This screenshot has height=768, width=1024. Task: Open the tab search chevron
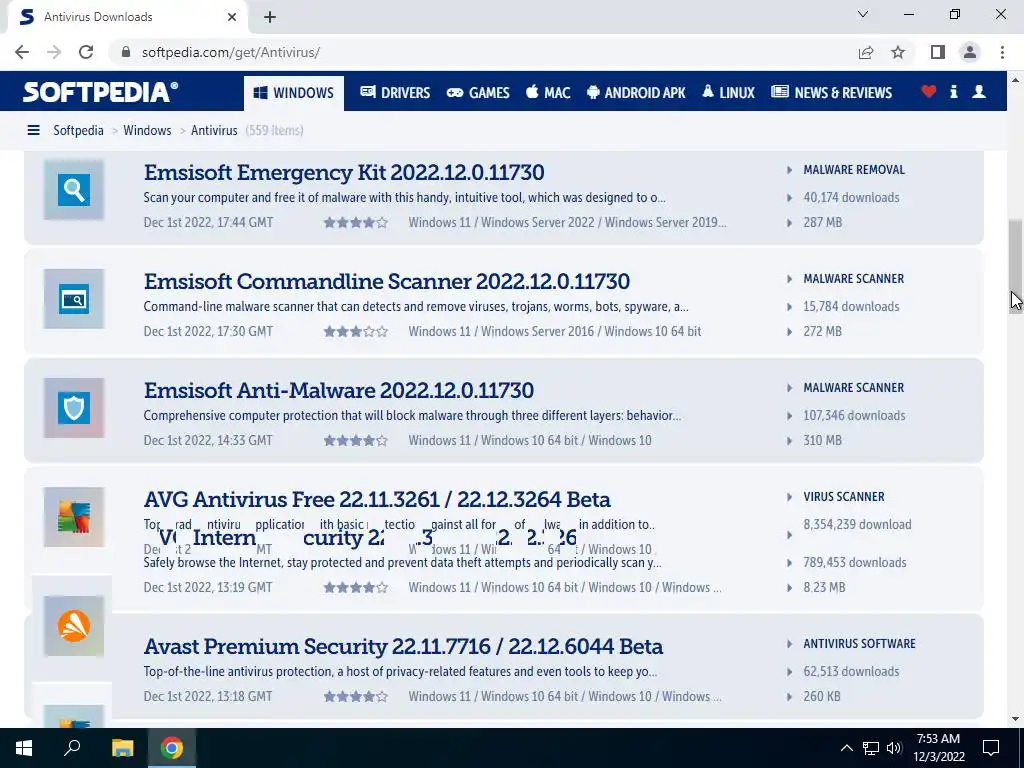[863, 14]
